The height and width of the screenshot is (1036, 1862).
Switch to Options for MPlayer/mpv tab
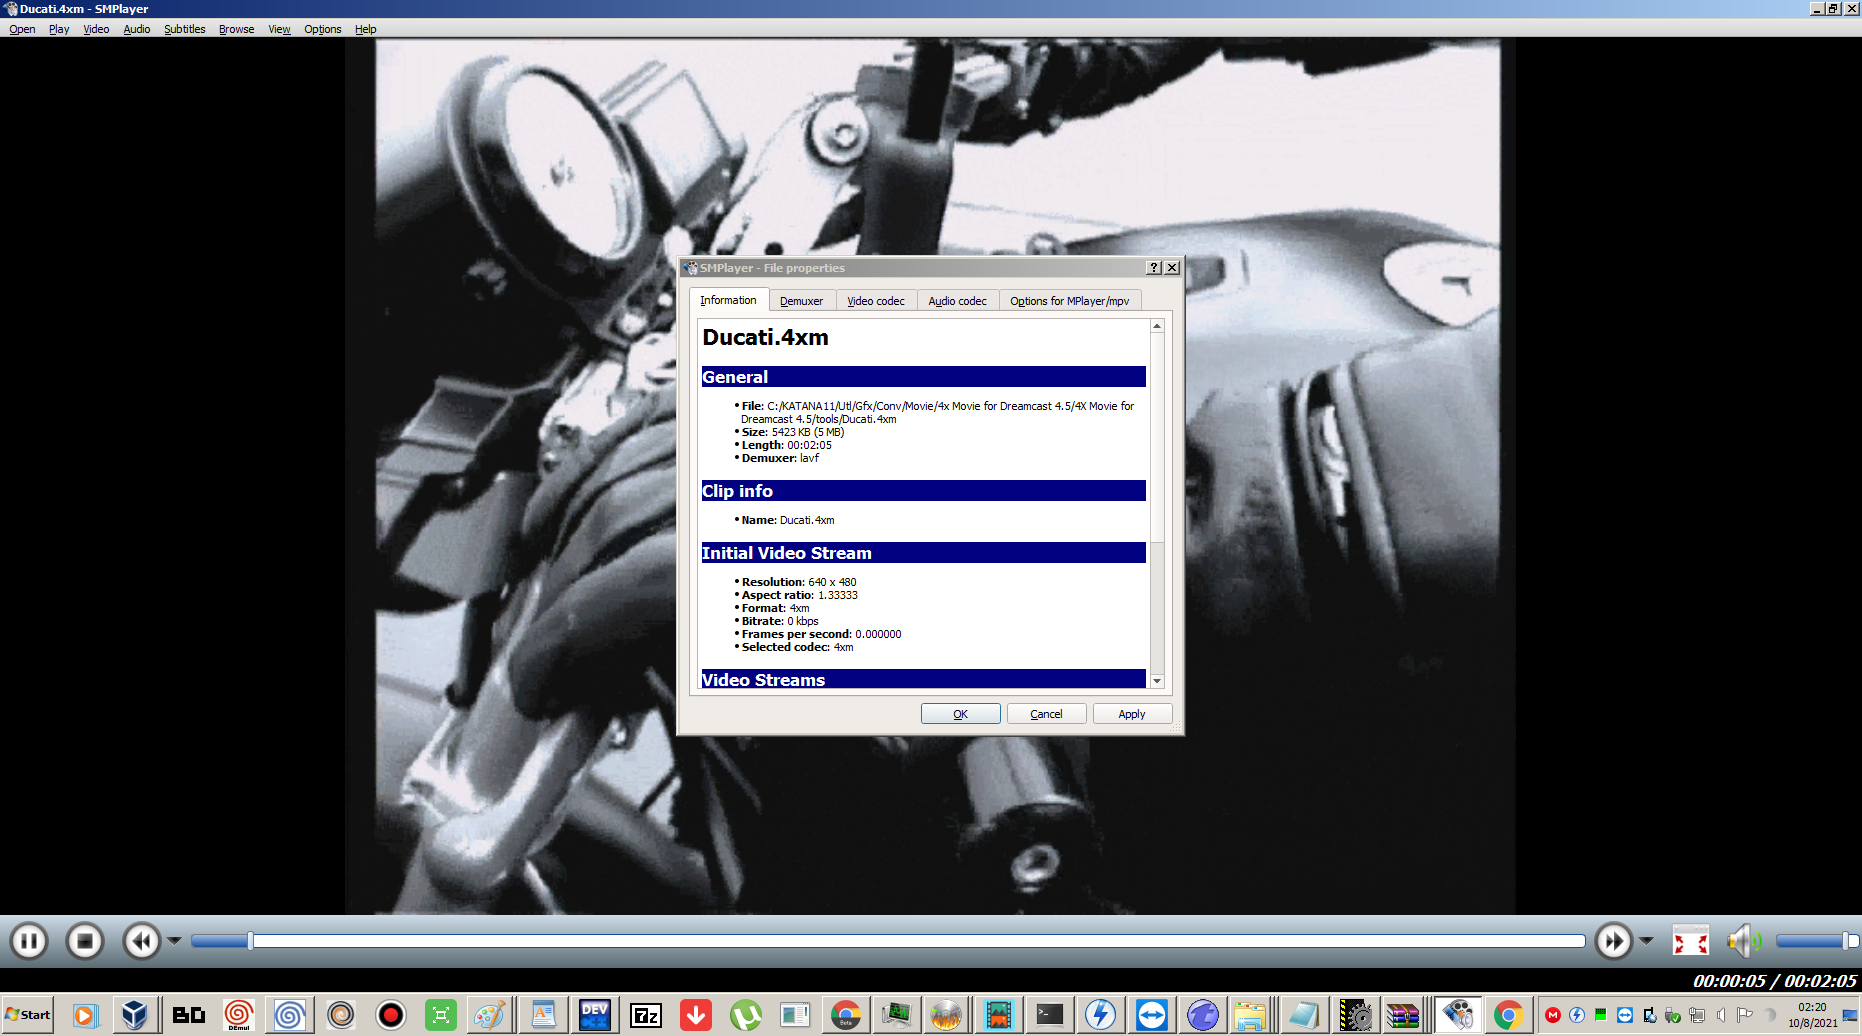[x=1069, y=301]
